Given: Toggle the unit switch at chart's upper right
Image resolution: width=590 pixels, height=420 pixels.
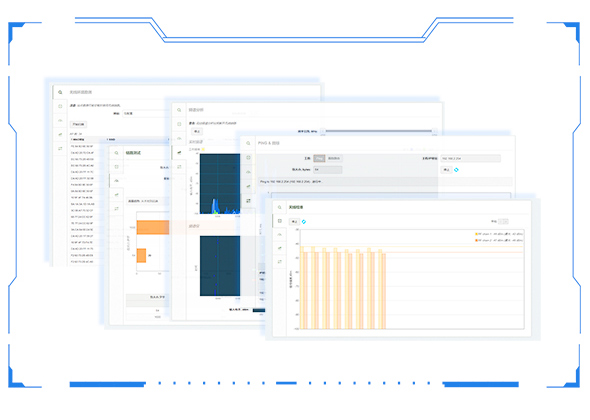Looking at the screenshot, I should point(503,221).
